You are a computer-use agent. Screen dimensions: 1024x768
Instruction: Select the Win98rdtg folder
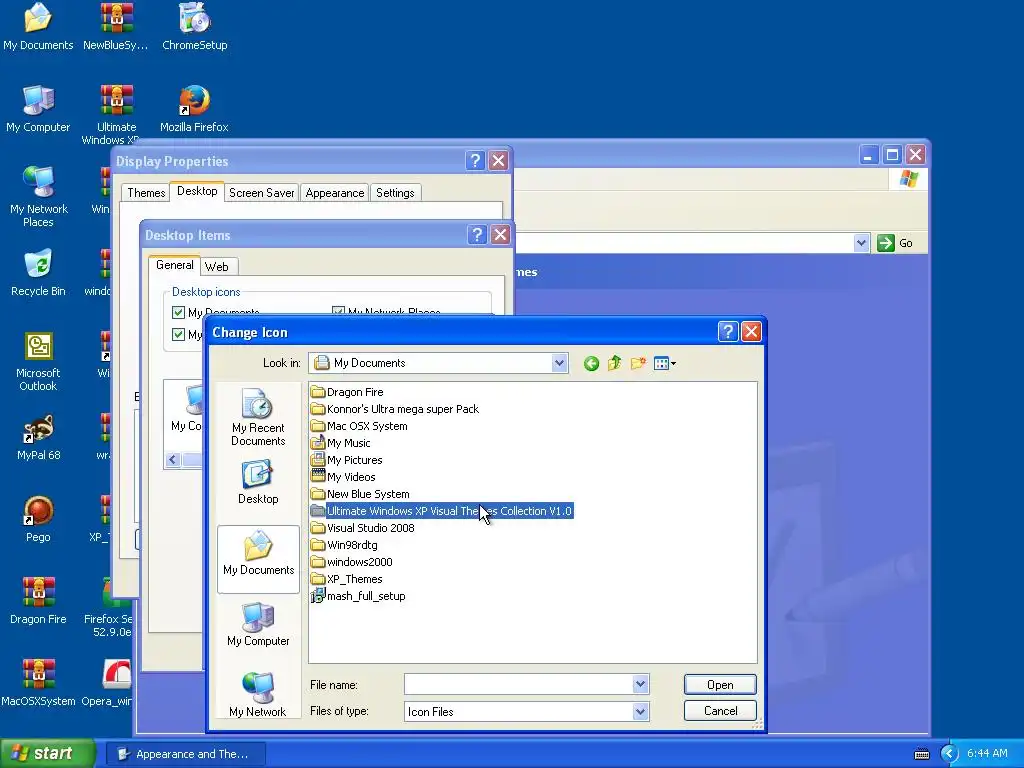pos(344,545)
